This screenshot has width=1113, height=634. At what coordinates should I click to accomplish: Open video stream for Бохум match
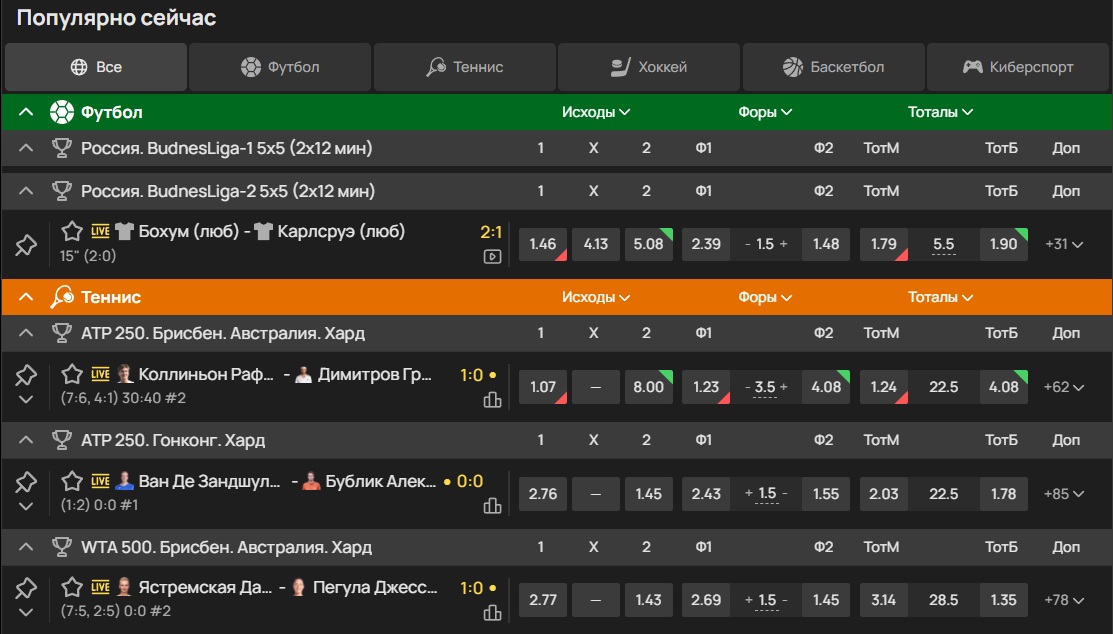tap(492, 256)
